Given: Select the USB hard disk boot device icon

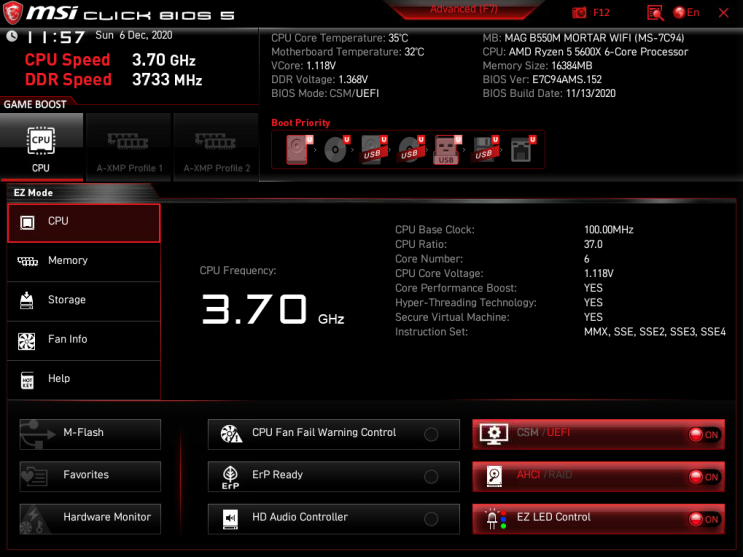Looking at the screenshot, I should (374, 150).
